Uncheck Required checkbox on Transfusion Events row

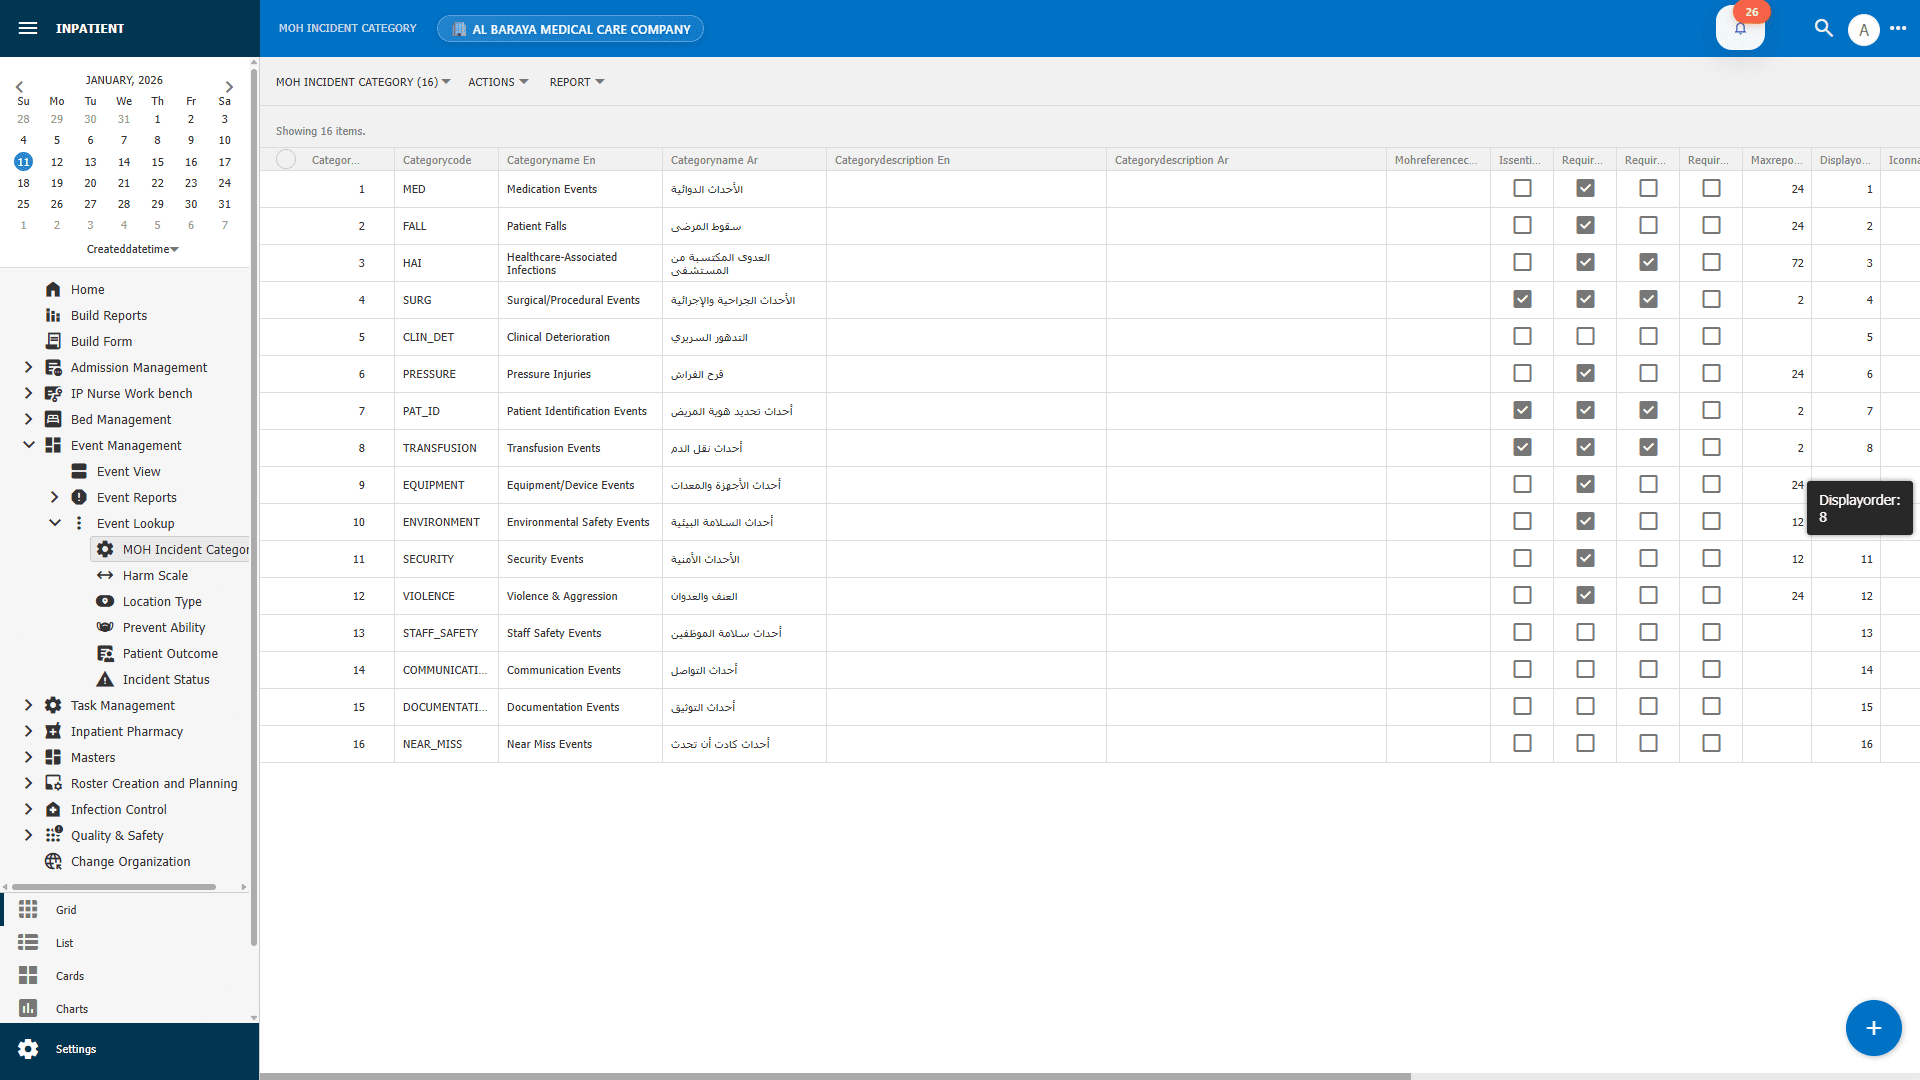[1584, 447]
